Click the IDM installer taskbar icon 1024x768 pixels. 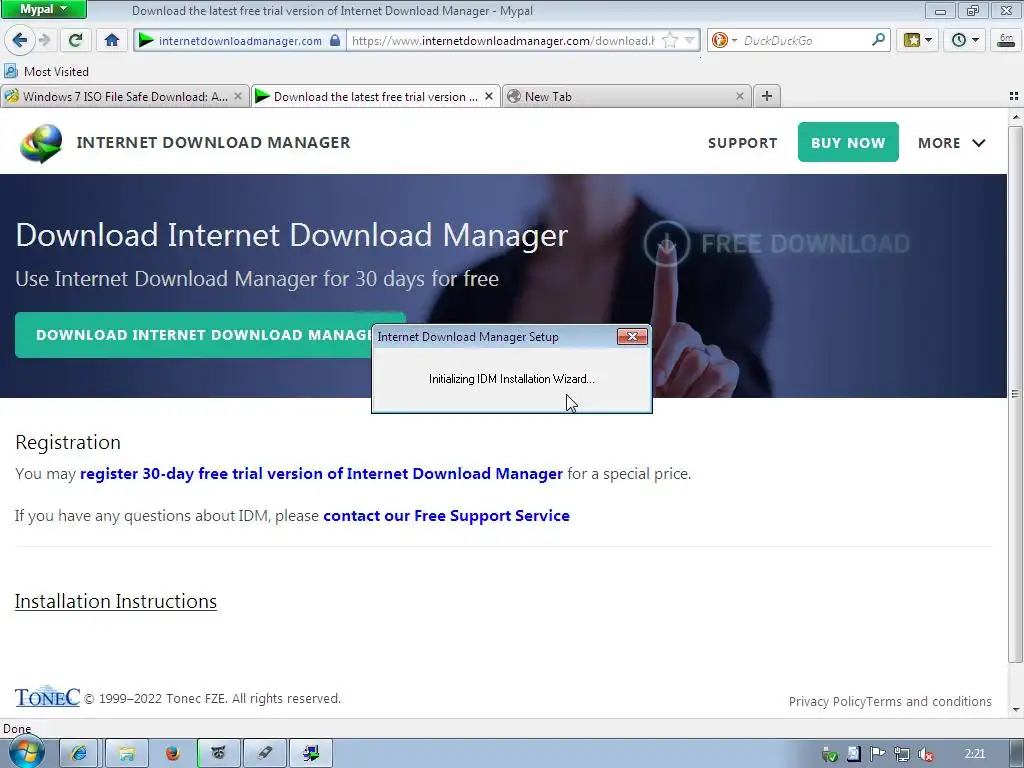click(x=311, y=754)
